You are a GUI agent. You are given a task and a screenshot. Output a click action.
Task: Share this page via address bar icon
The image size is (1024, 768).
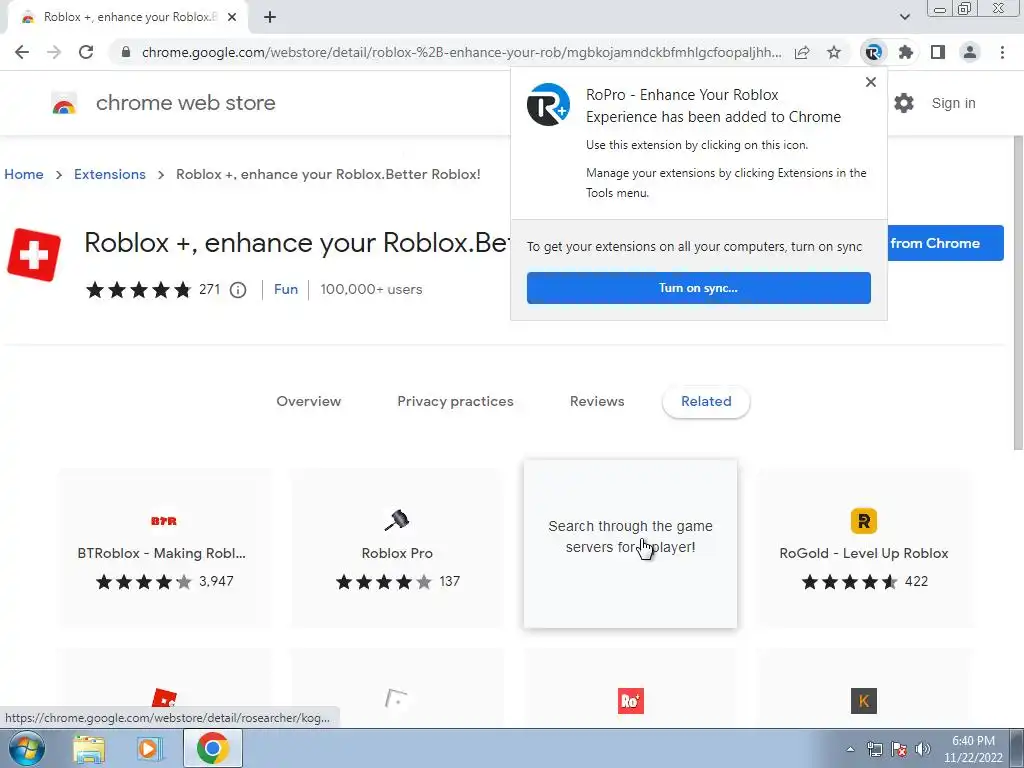(802, 52)
